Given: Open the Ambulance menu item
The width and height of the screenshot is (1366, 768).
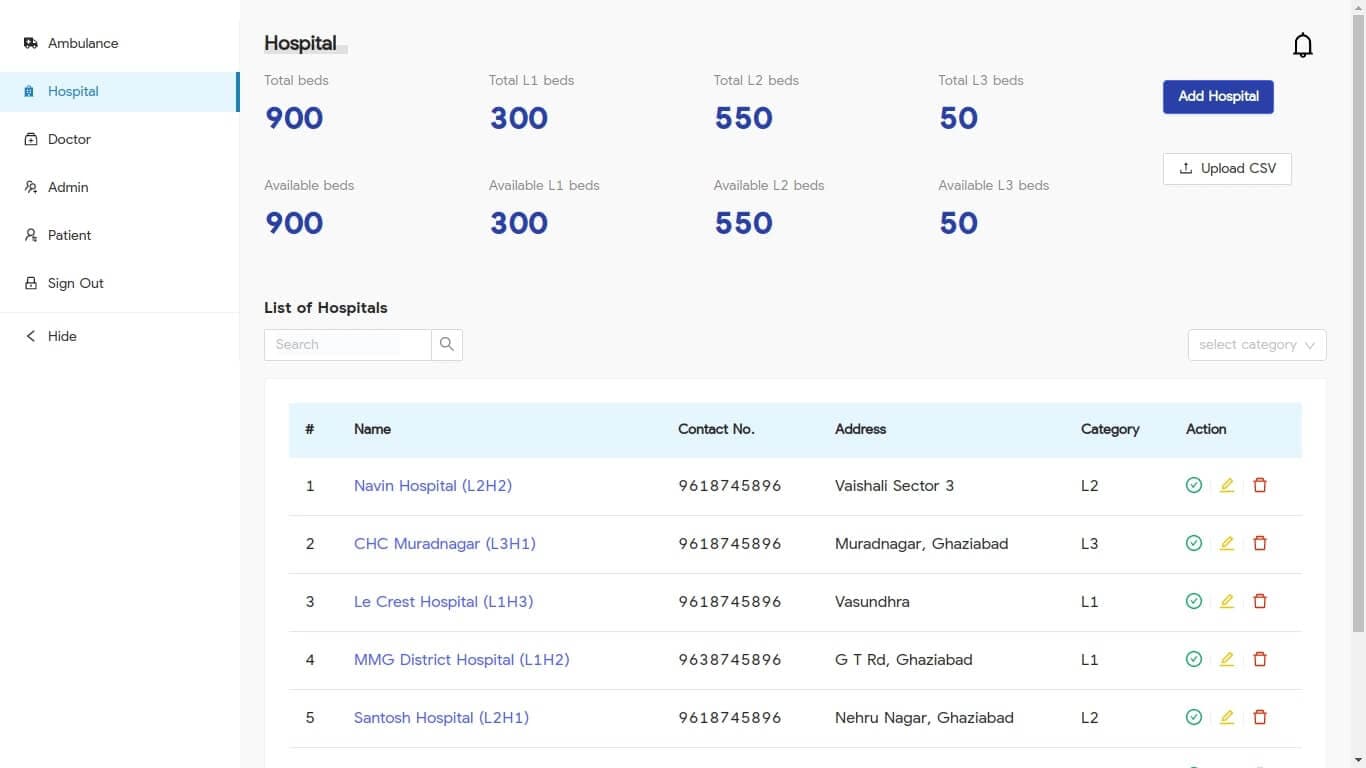Looking at the screenshot, I should (x=119, y=43).
